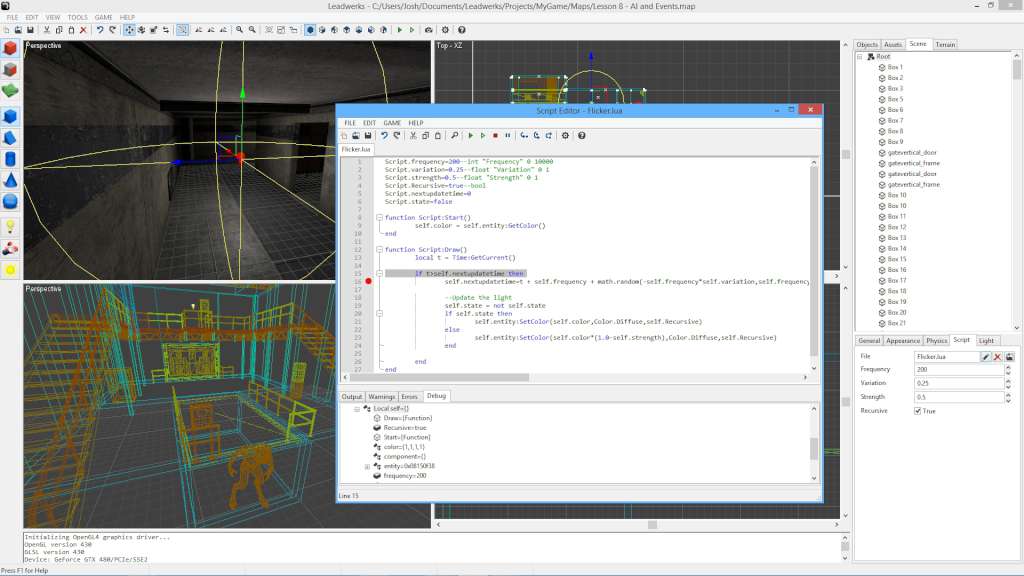Edit Flicker.lua using the pencil icon
The image size is (1024, 576).
point(986,356)
